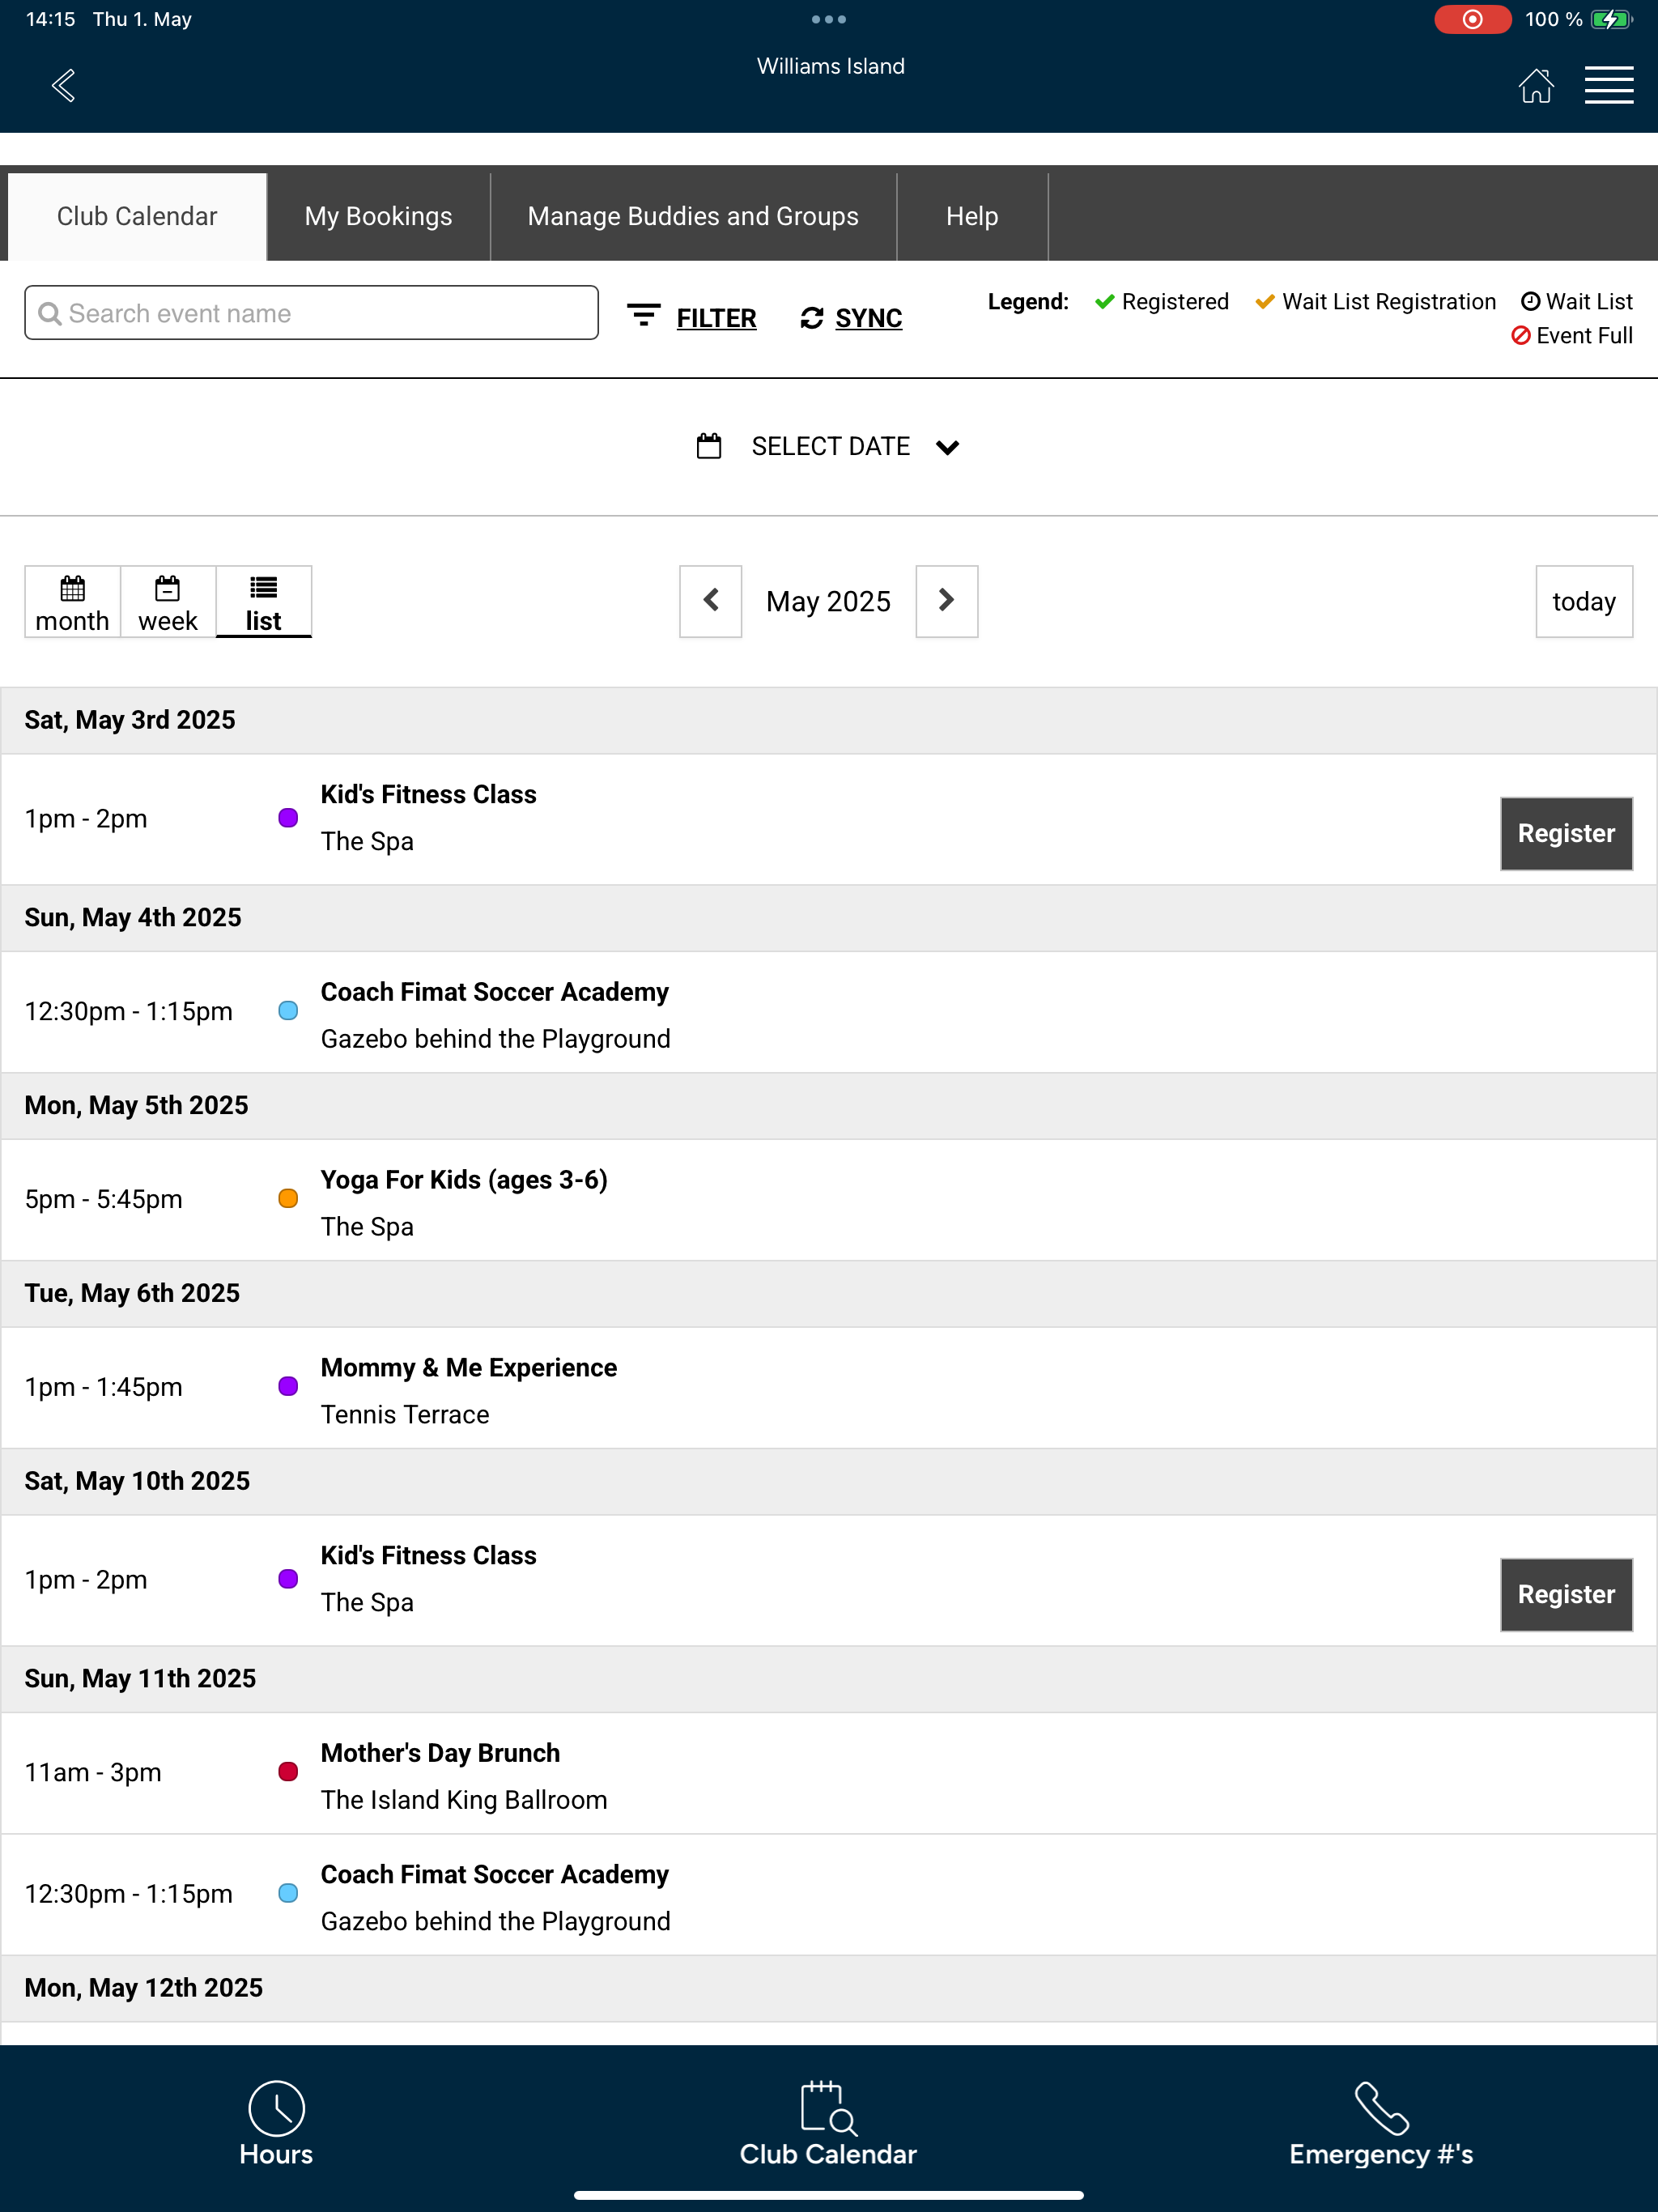Open Emergency #'s from bottom bar
Image resolution: width=1658 pixels, height=2212 pixels.
(1381, 2123)
